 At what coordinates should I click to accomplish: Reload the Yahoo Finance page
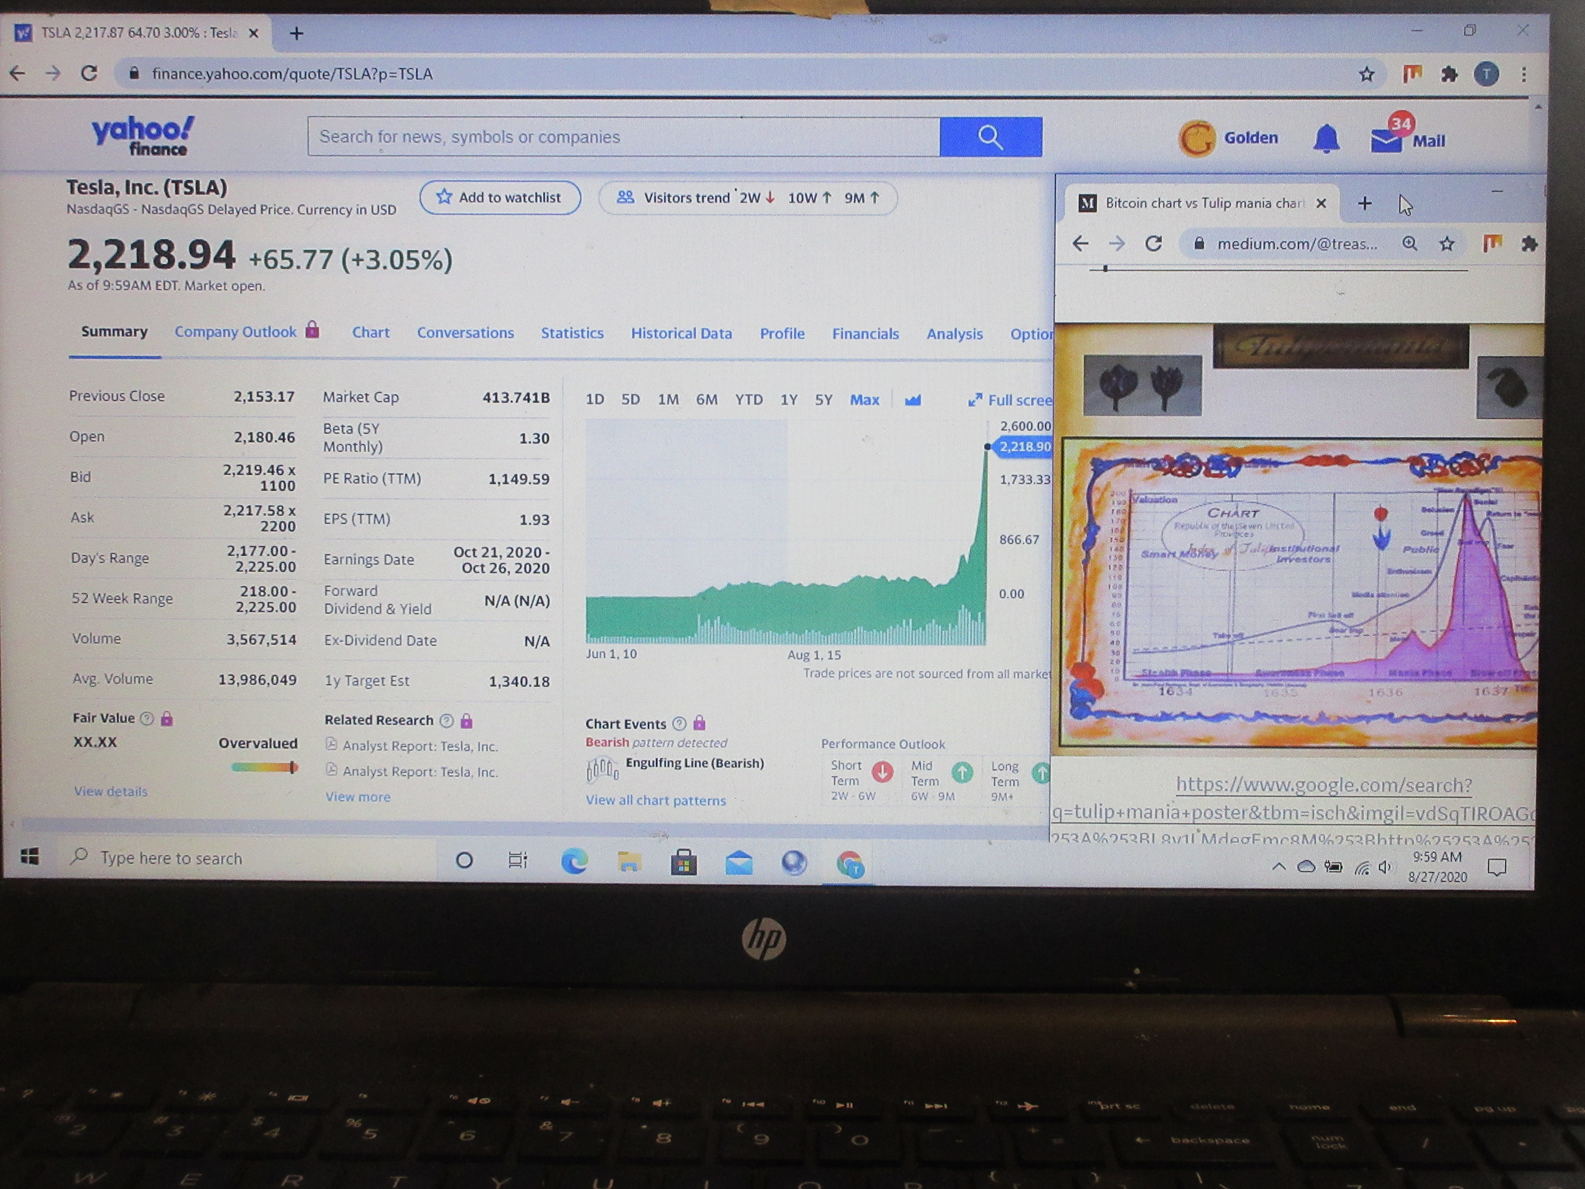tap(89, 73)
